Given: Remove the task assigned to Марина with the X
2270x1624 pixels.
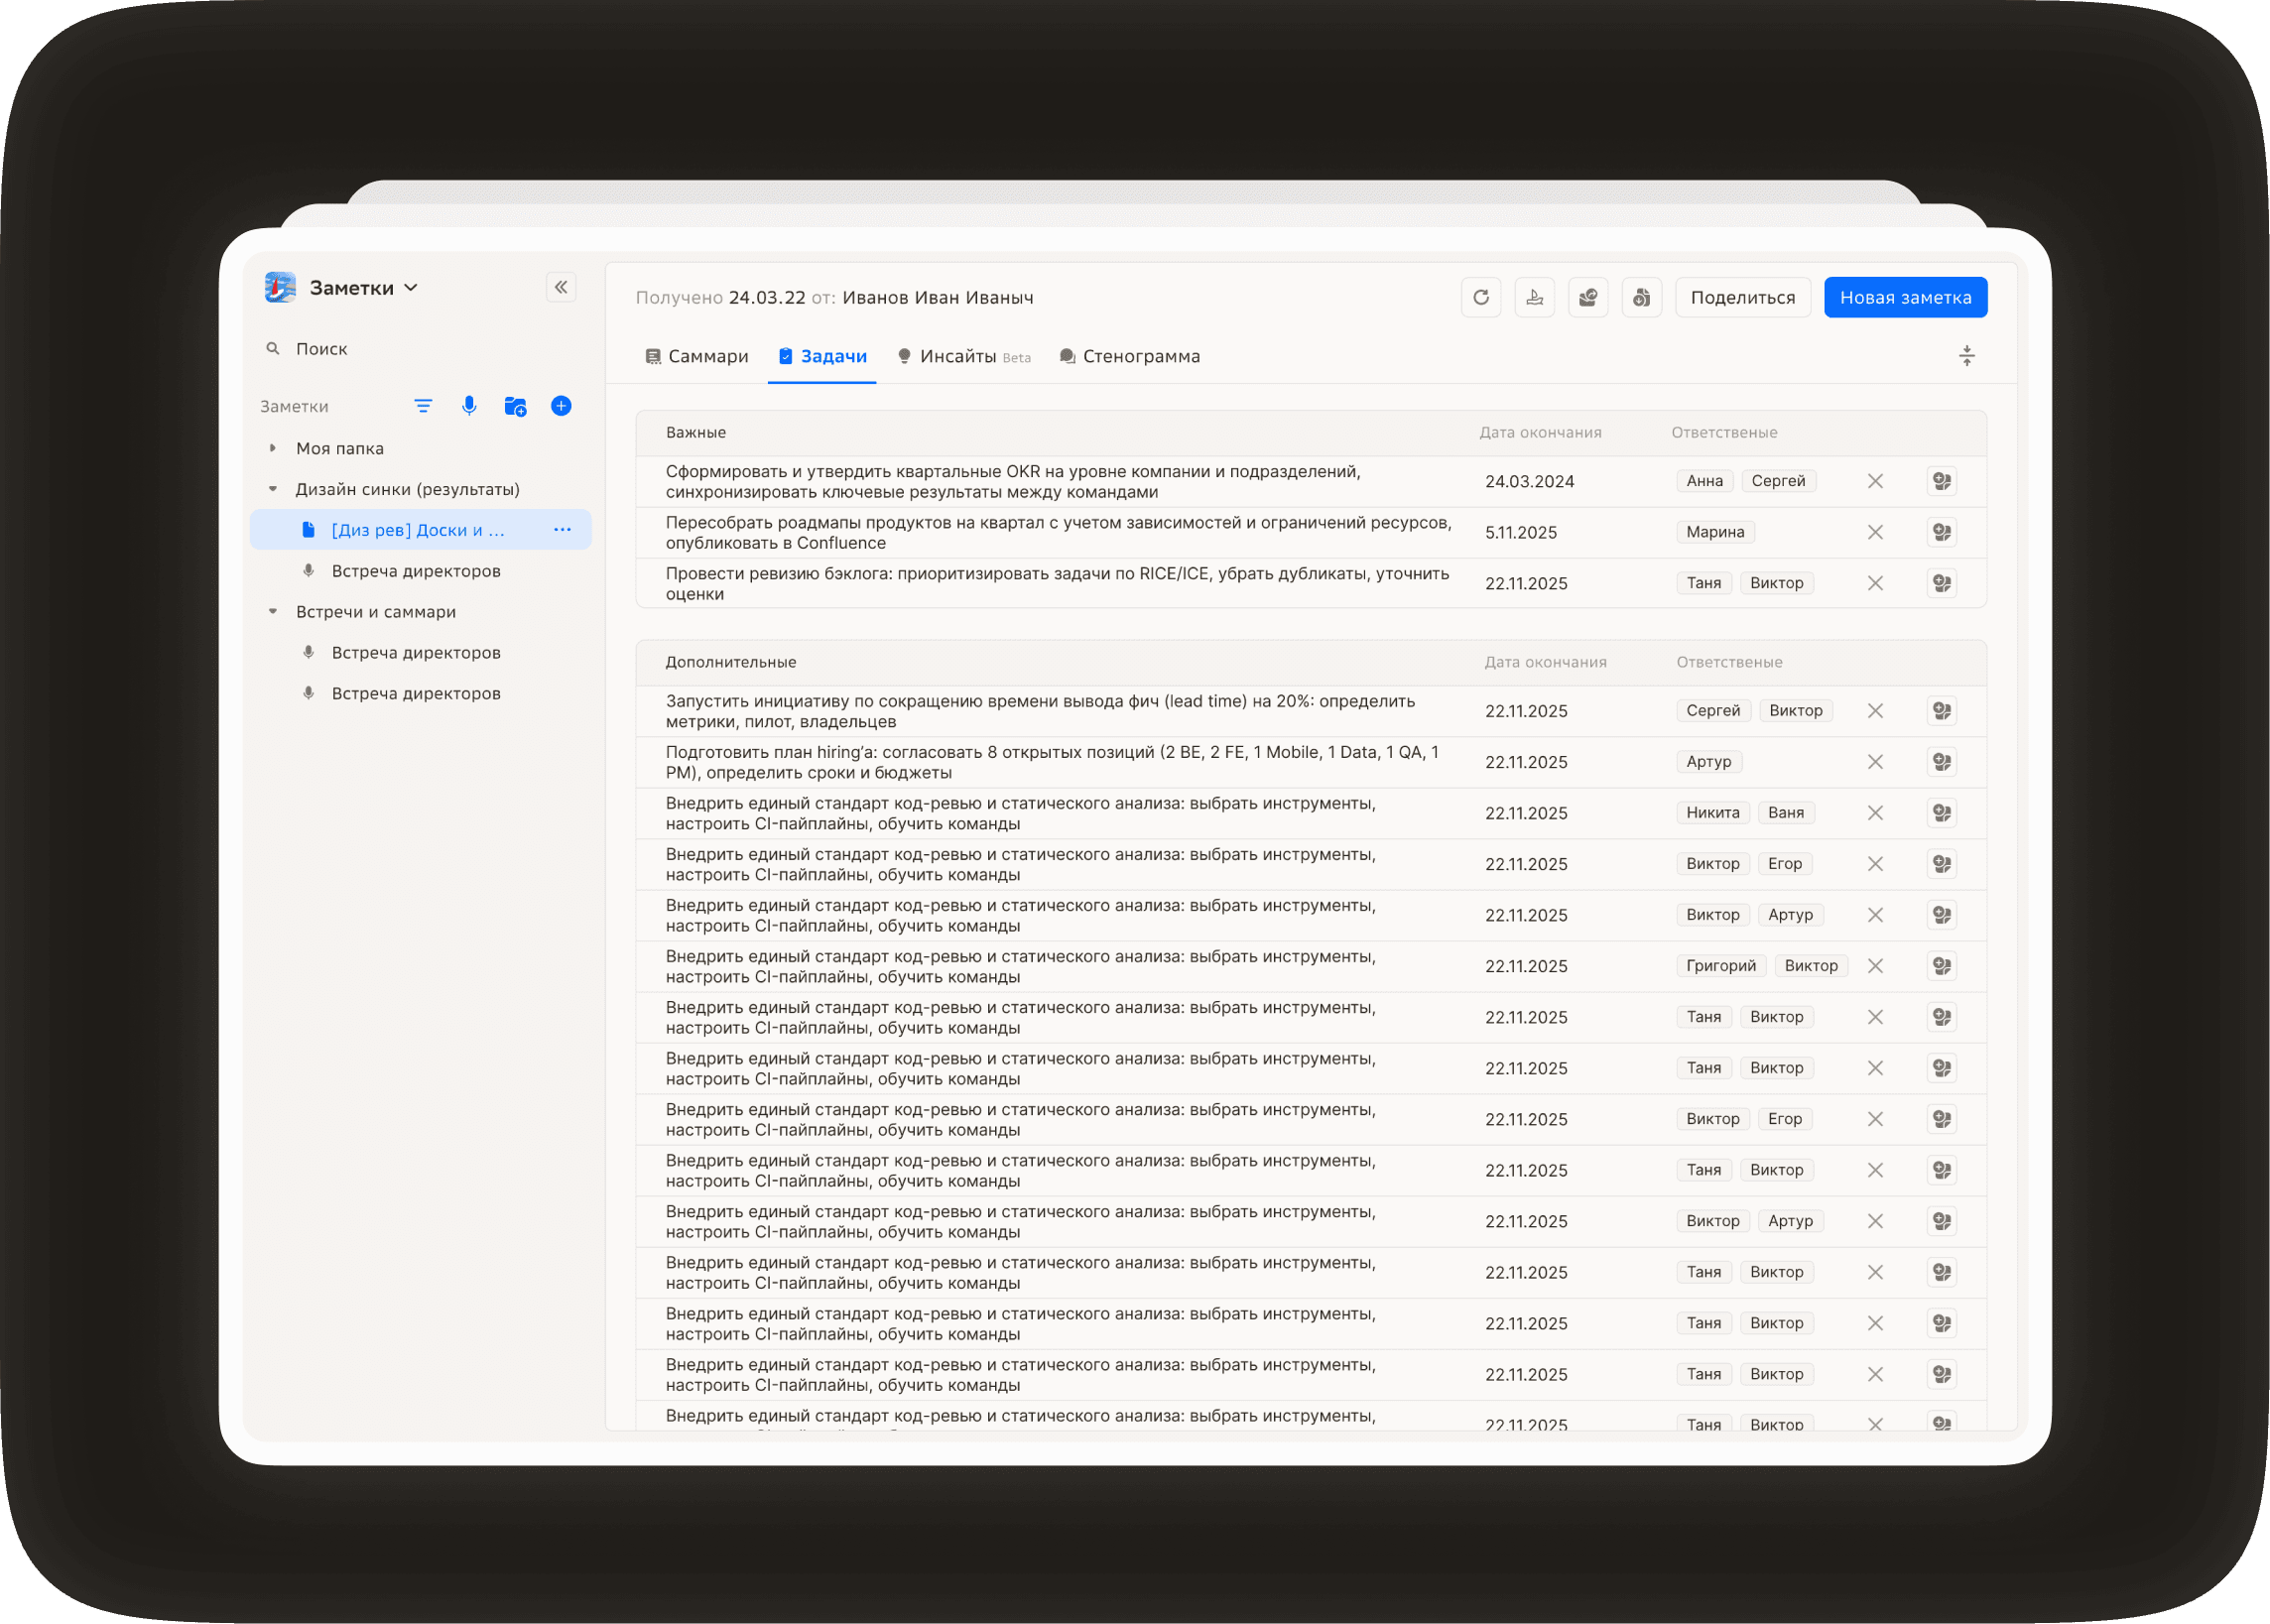Looking at the screenshot, I should coord(1876,532).
